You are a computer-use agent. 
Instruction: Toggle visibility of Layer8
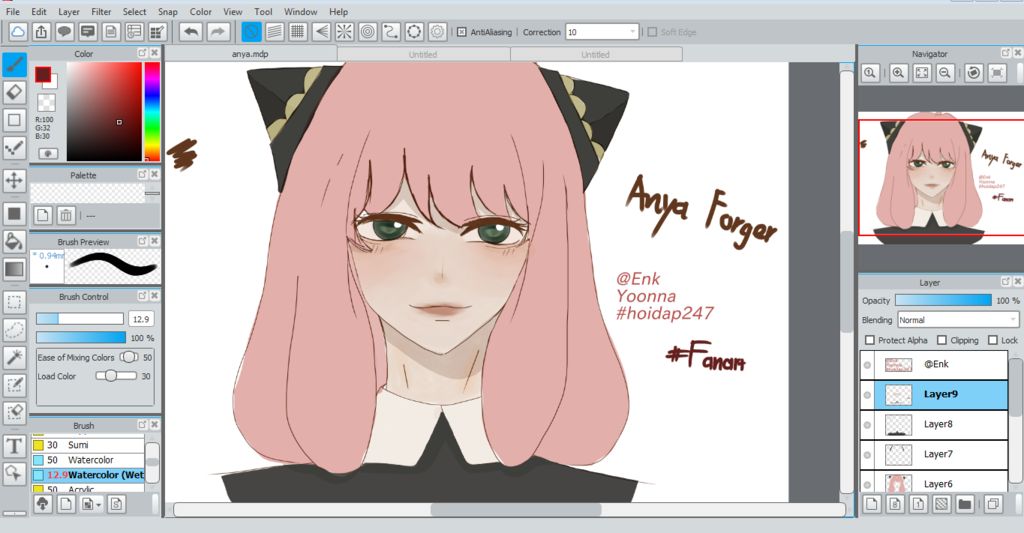[x=867, y=425]
